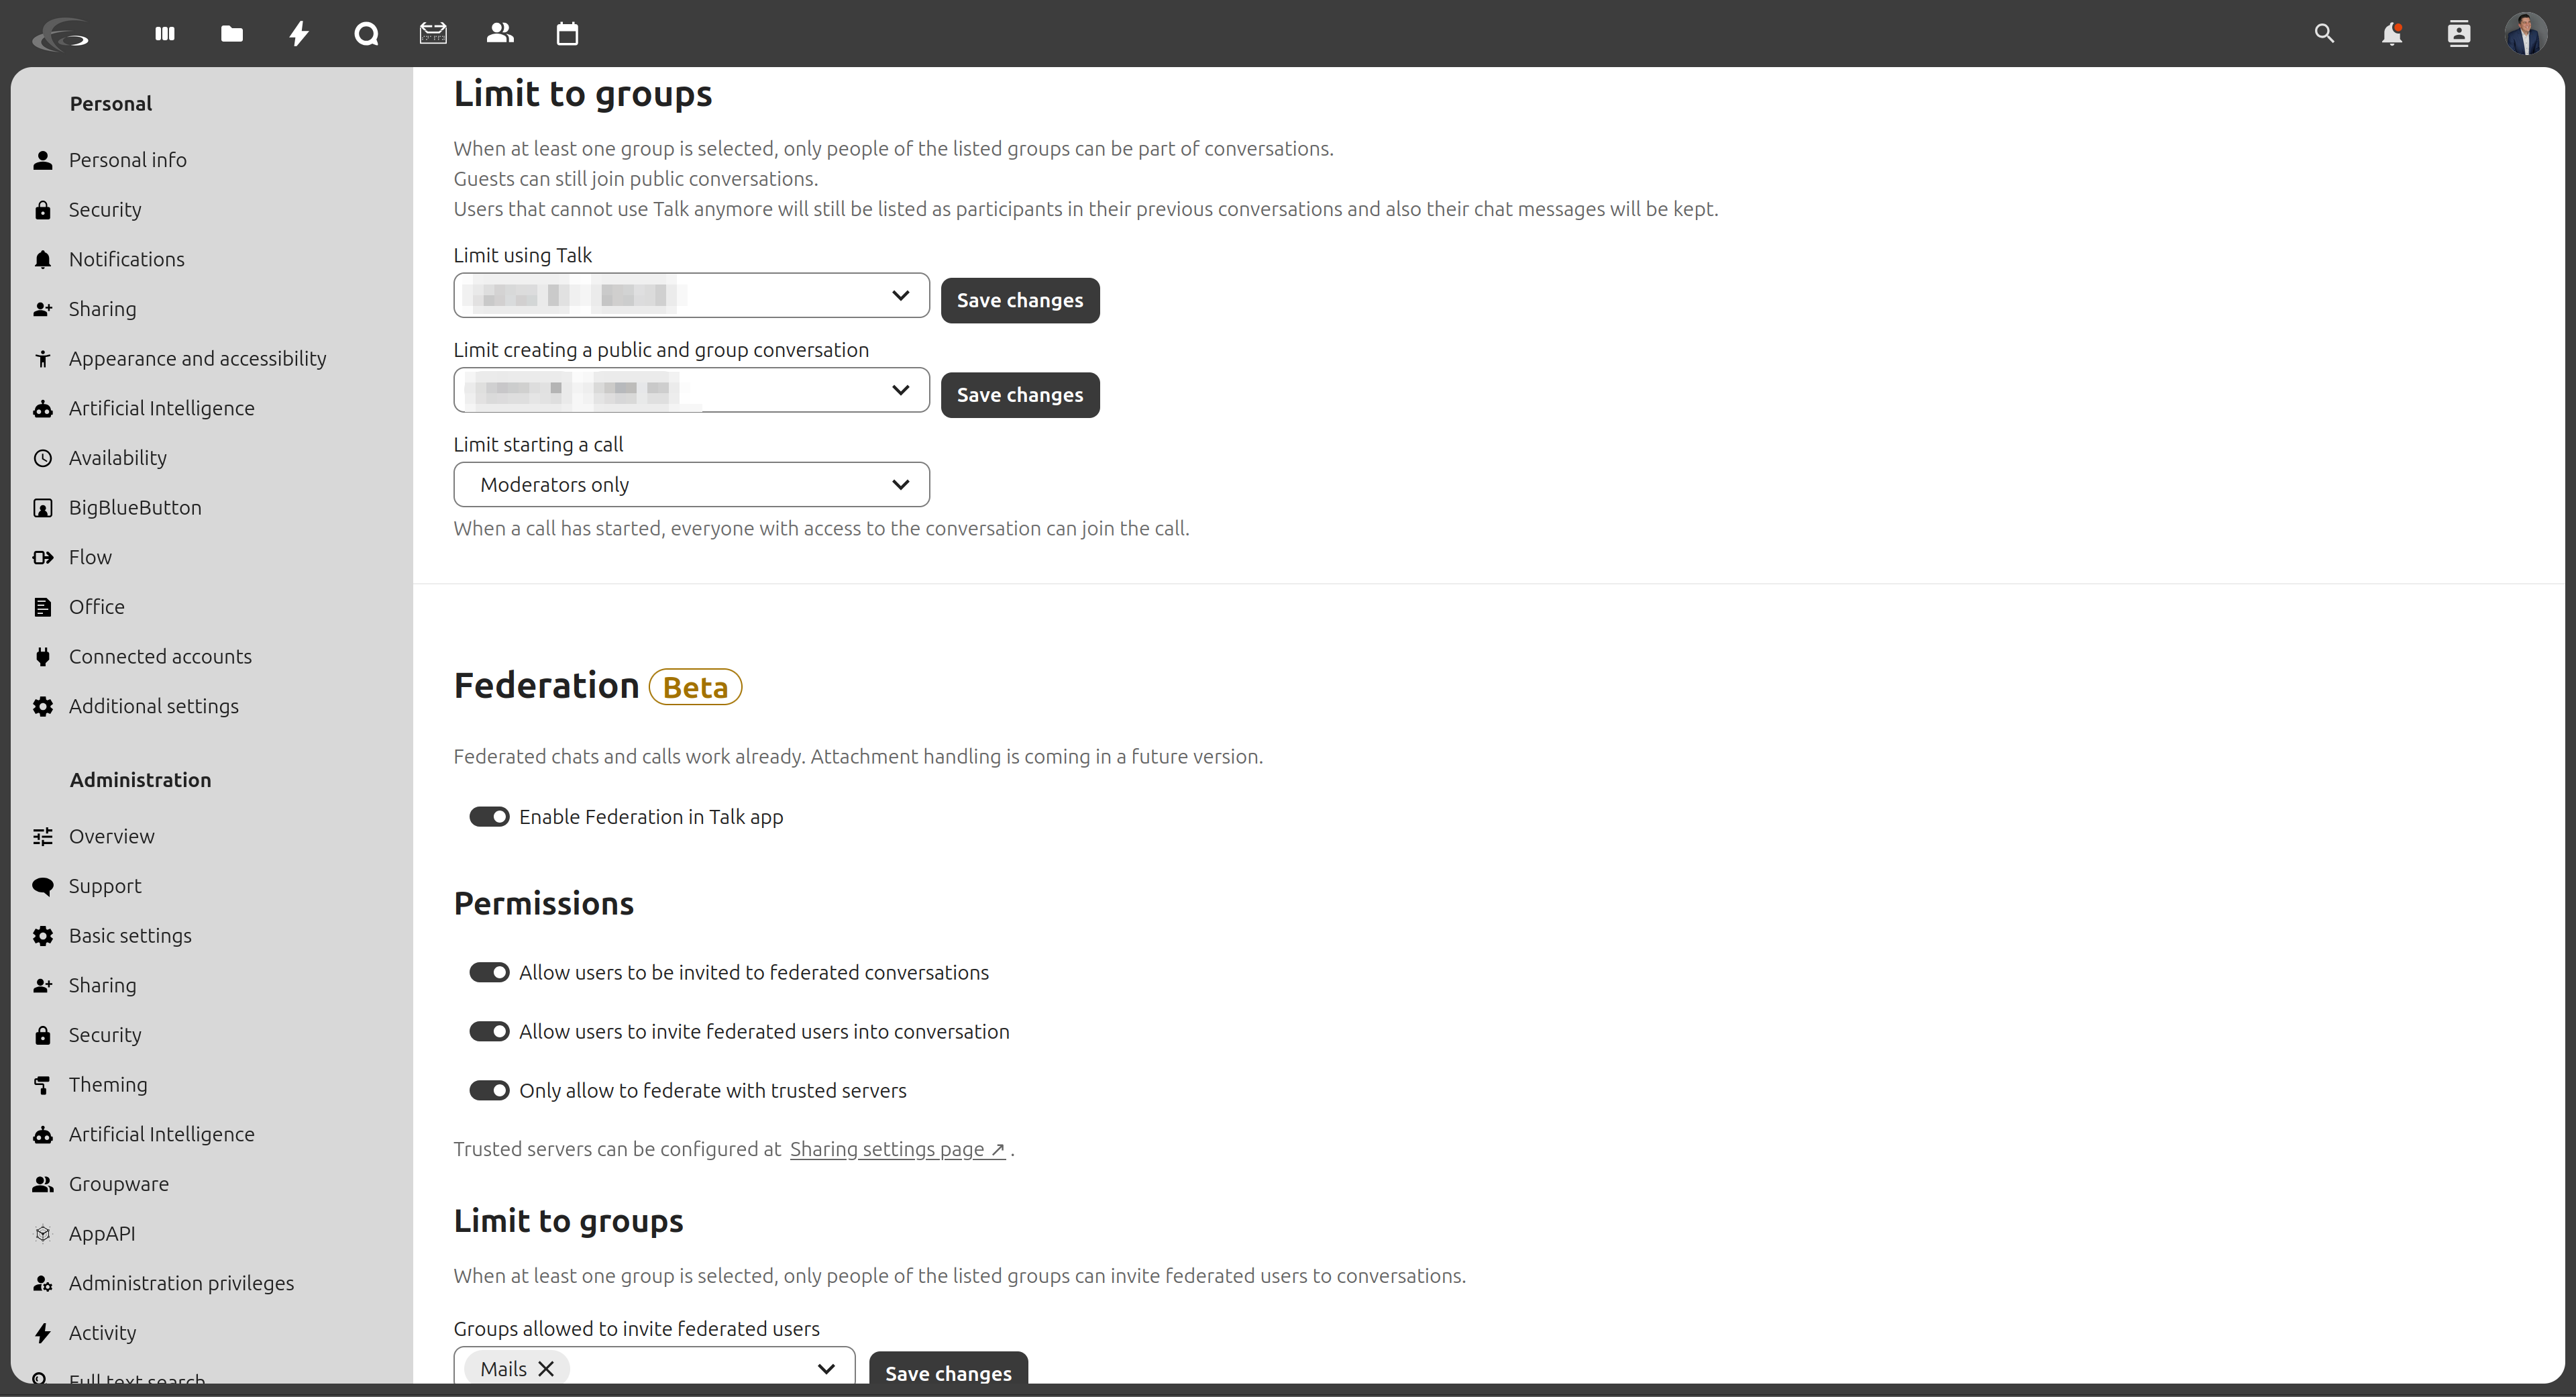This screenshot has height=1397, width=2576.
Task: Open the user avatar menu
Action: (x=2526, y=34)
